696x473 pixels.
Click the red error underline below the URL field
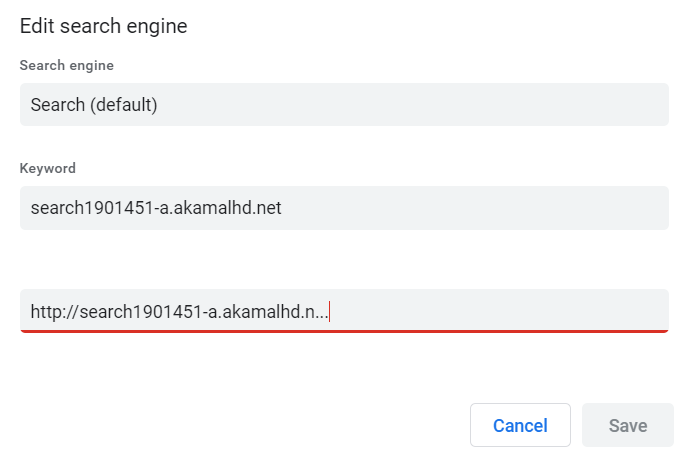344,331
